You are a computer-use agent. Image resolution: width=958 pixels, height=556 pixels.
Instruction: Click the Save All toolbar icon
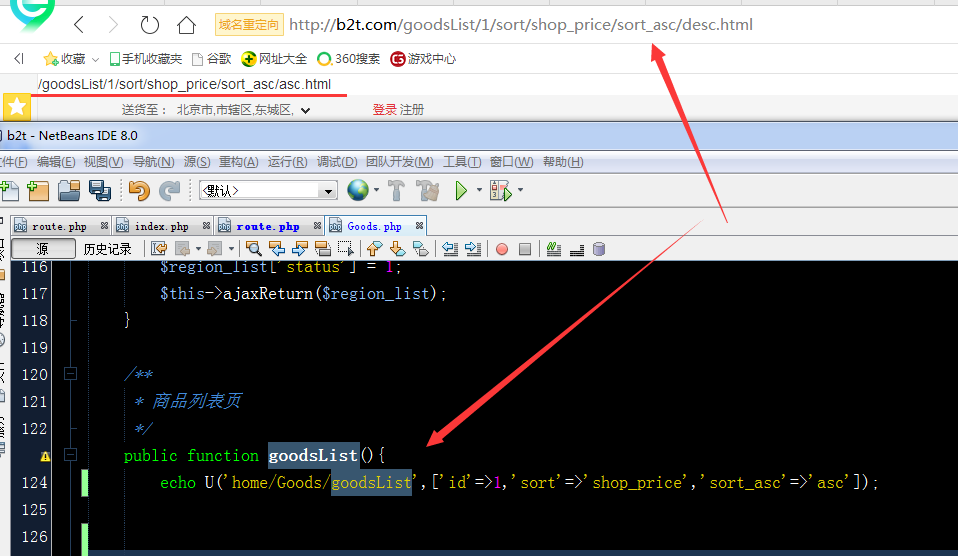coord(99,190)
